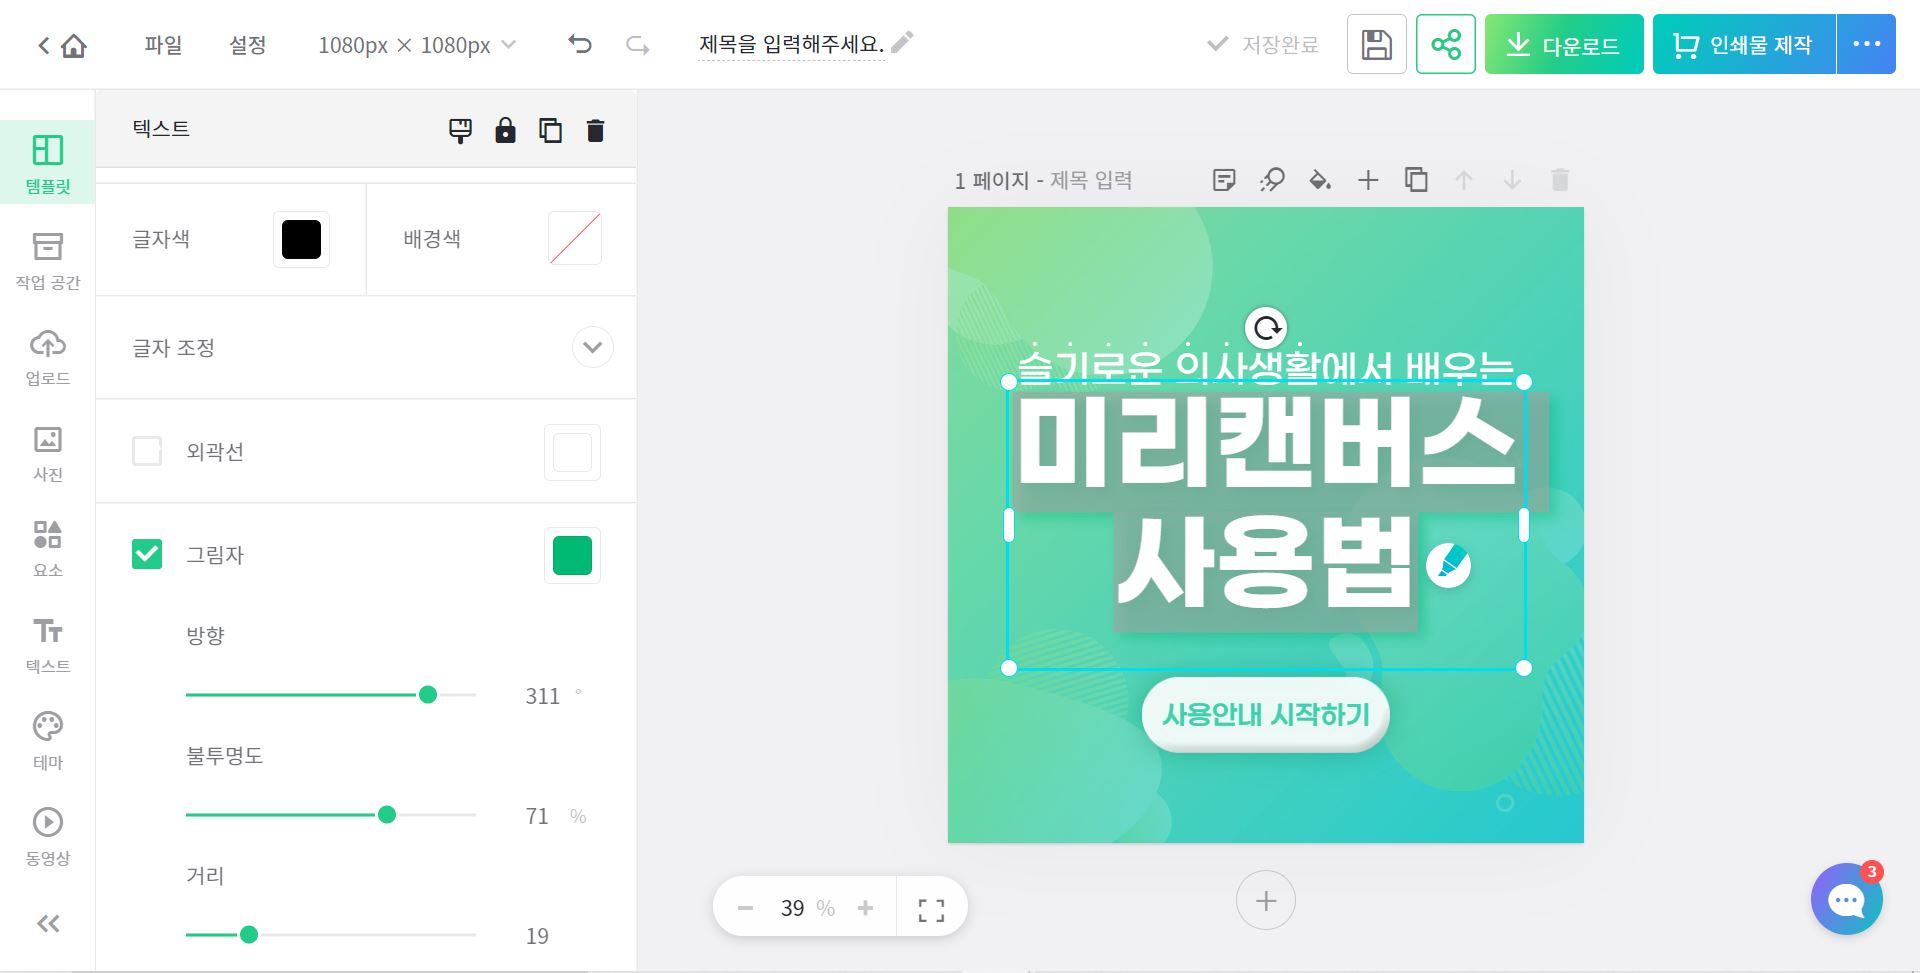This screenshot has width=1920, height=973.
Task: Fit the canvas to screen with the fullscreen icon
Action: (x=931, y=909)
